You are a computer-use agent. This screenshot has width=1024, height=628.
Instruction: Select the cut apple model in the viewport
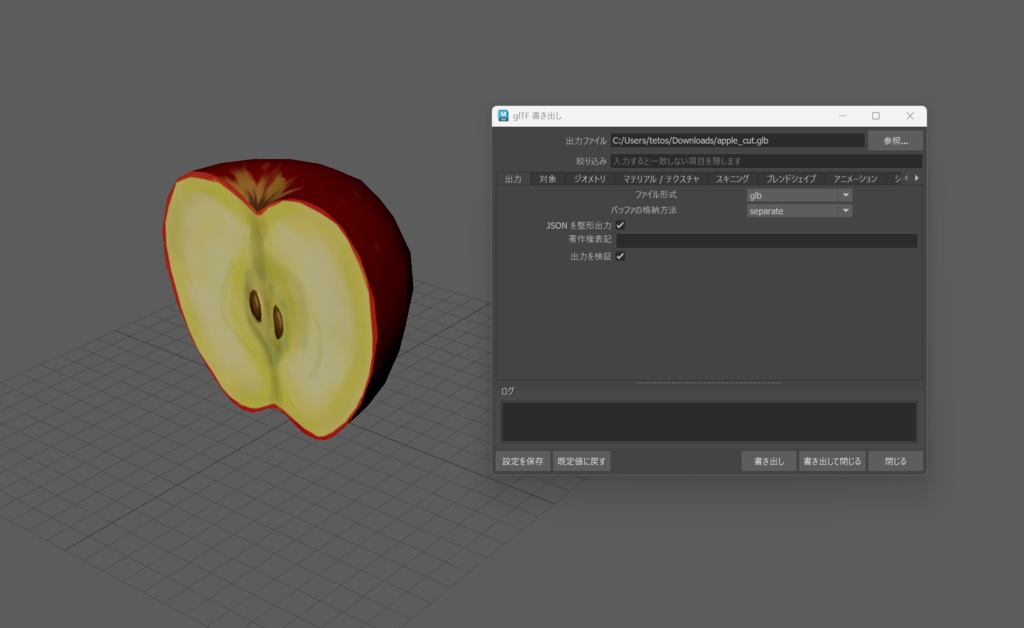pyautogui.click(x=287, y=297)
